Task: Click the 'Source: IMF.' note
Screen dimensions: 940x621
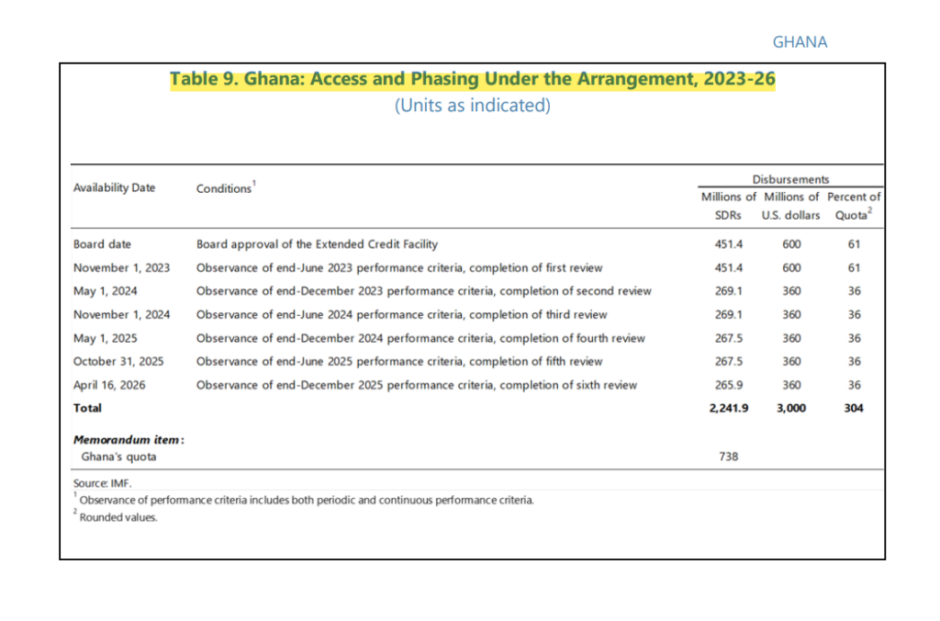Action: tap(102, 483)
